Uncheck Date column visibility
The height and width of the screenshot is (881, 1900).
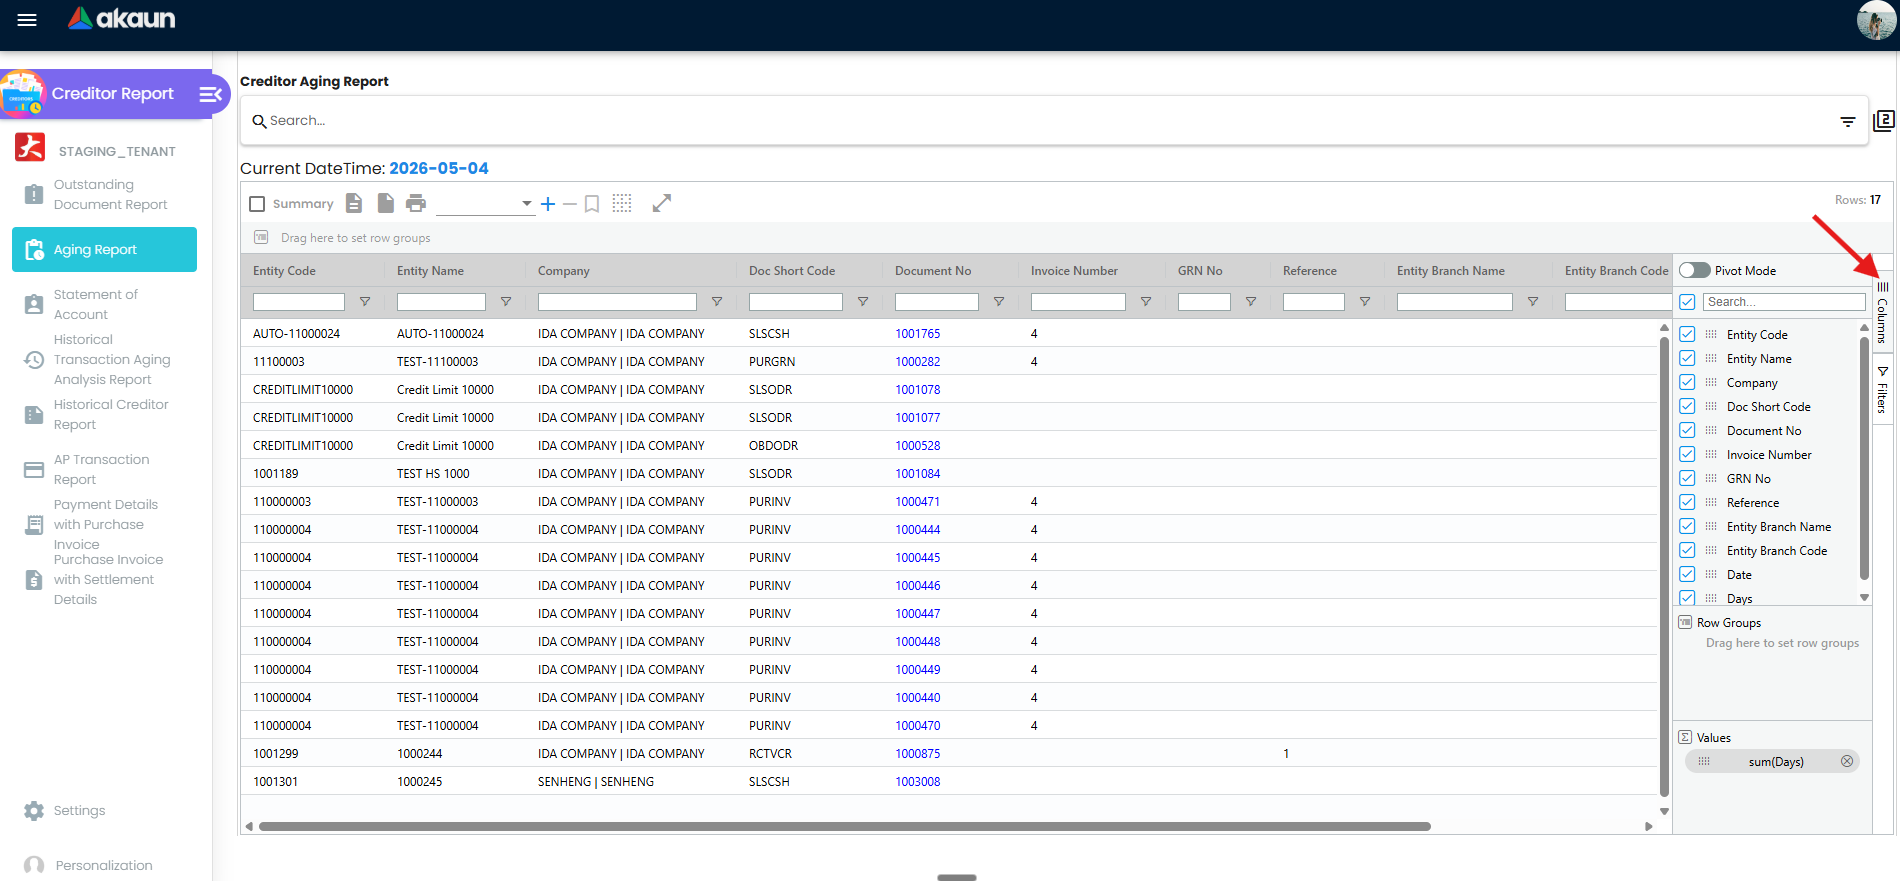pyautogui.click(x=1687, y=575)
